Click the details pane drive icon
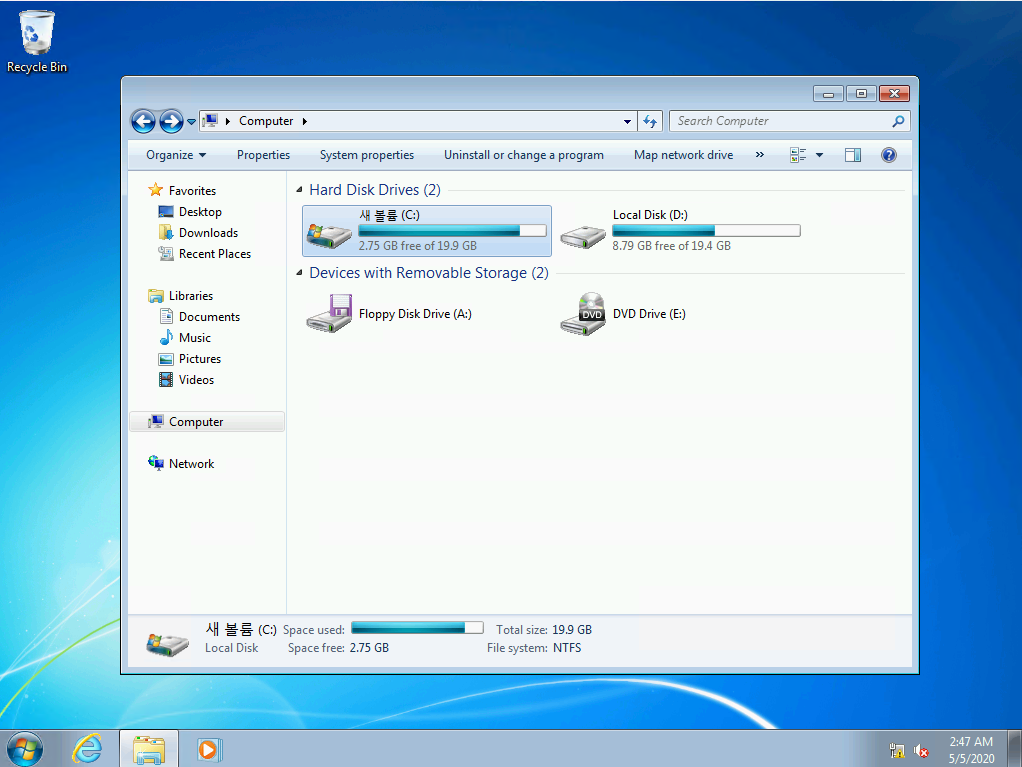 click(x=167, y=644)
